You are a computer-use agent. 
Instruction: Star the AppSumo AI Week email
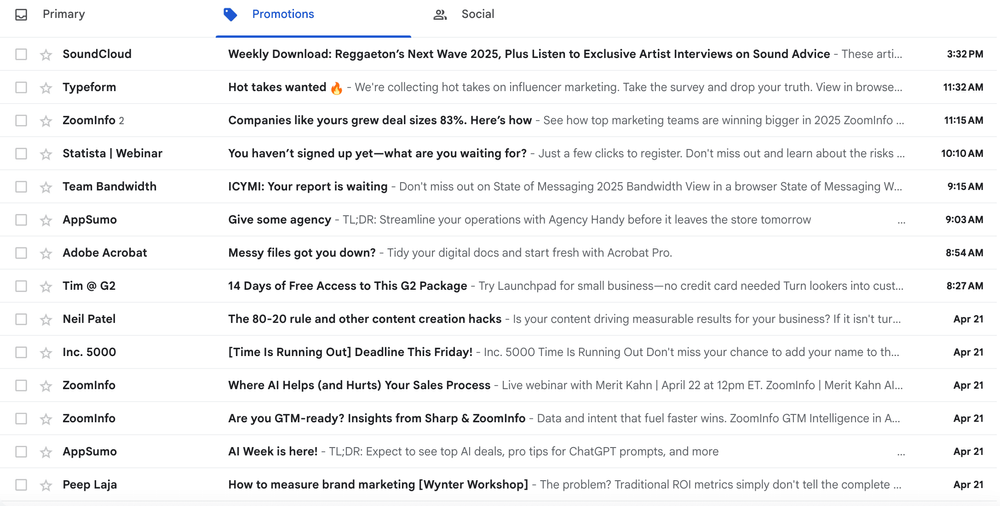click(x=46, y=452)
